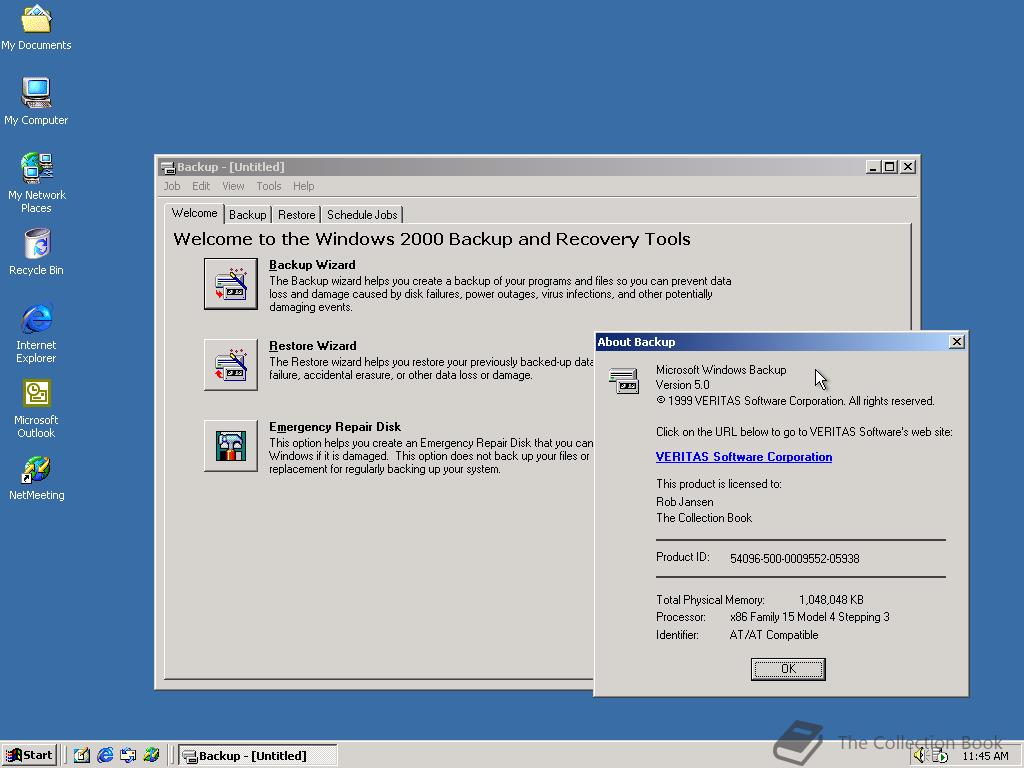Screen dimensions: 1024x768
Task: Click the licensee name Rob Jansen
Action: pos(684,502)
